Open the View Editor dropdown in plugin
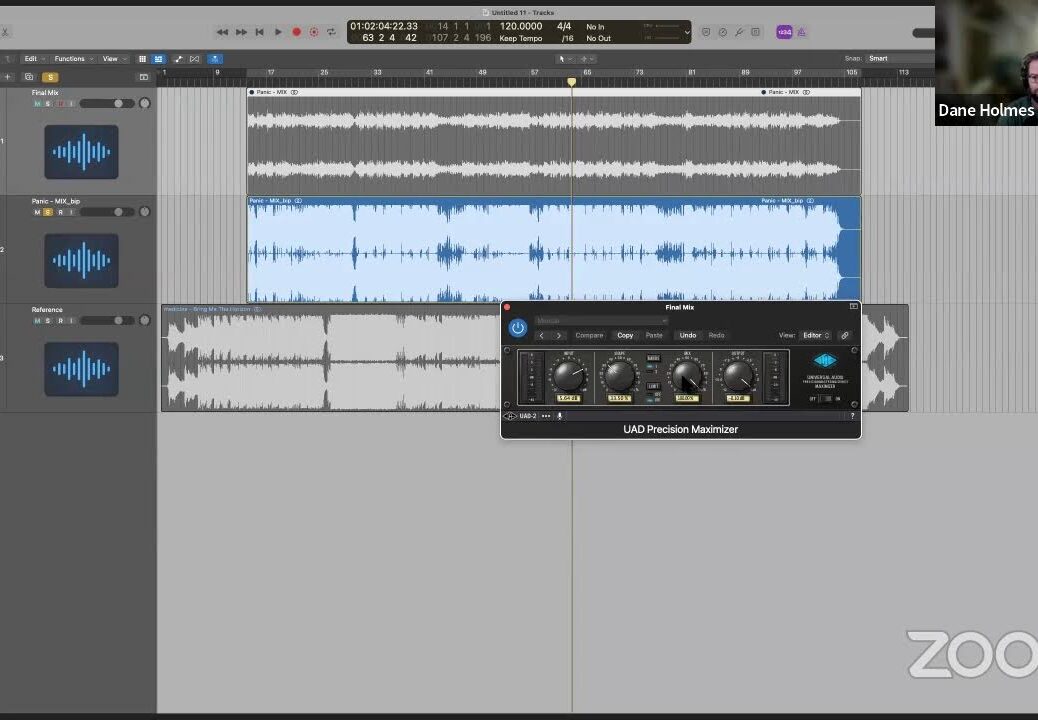Image resolution: width=1038 pixels, height=720 pixels. tap(816, 336)
